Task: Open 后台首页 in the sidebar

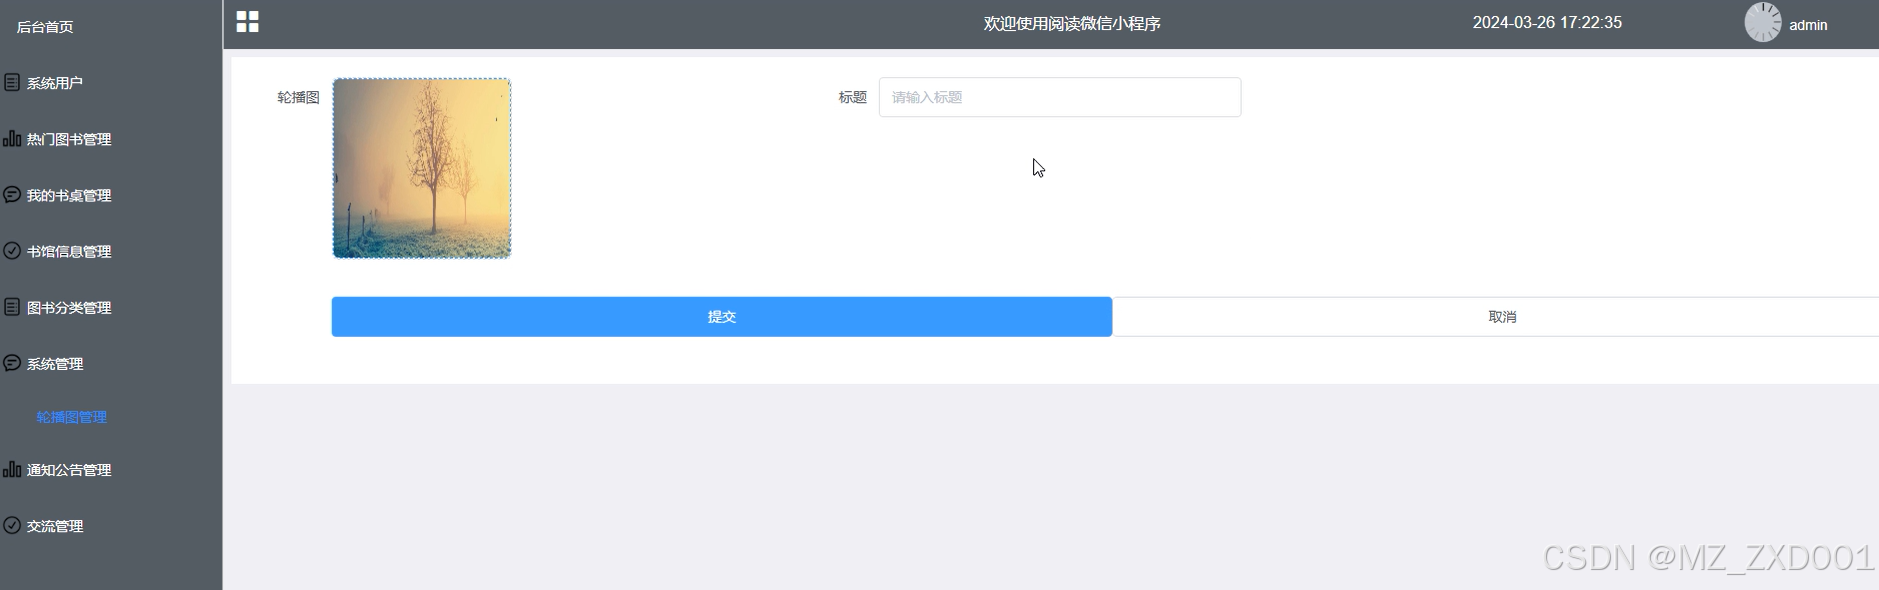Action: (x=45, y=27)
